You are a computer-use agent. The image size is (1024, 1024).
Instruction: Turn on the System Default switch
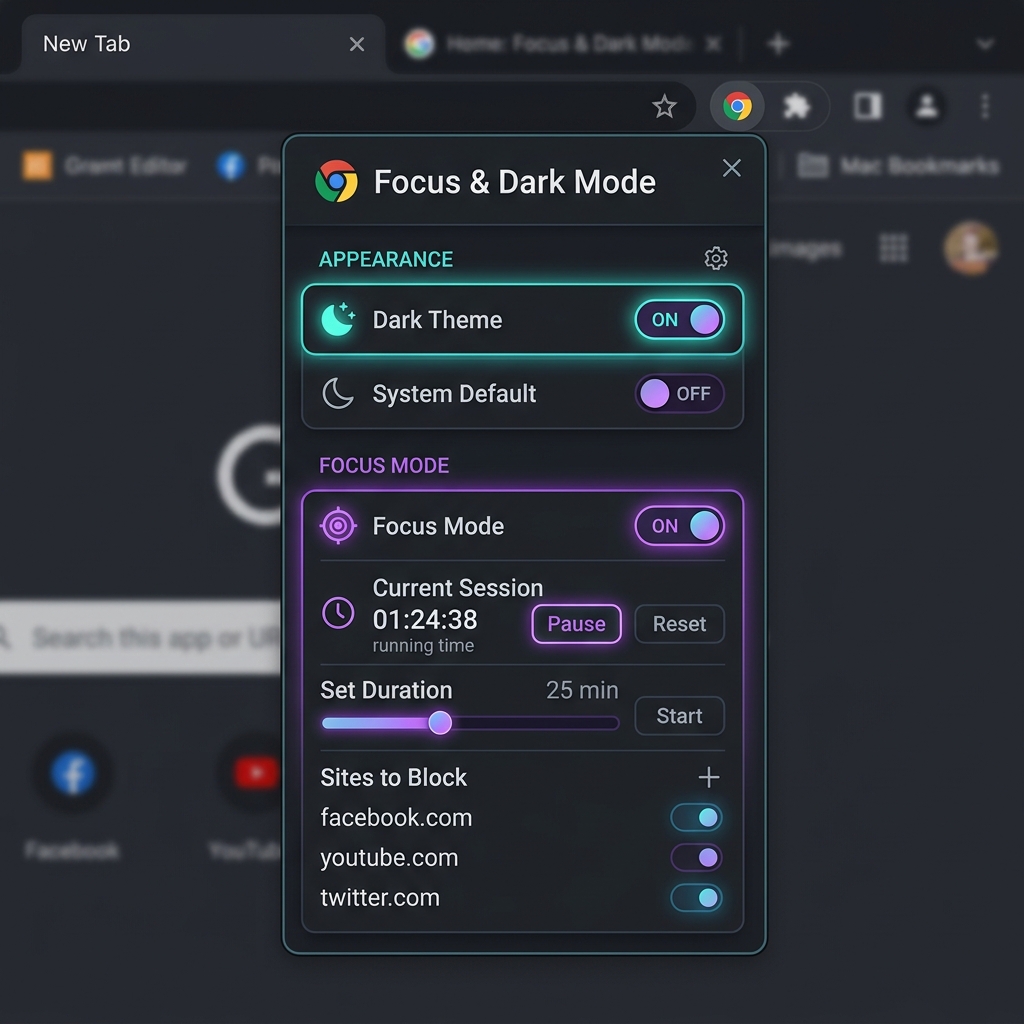[x=679, y=393]
